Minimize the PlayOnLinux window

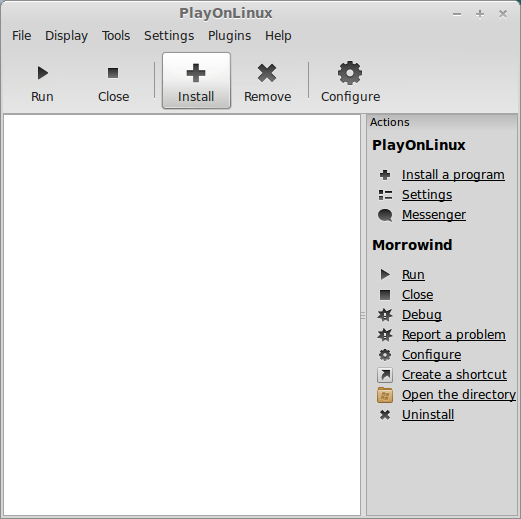coord(457,14)
